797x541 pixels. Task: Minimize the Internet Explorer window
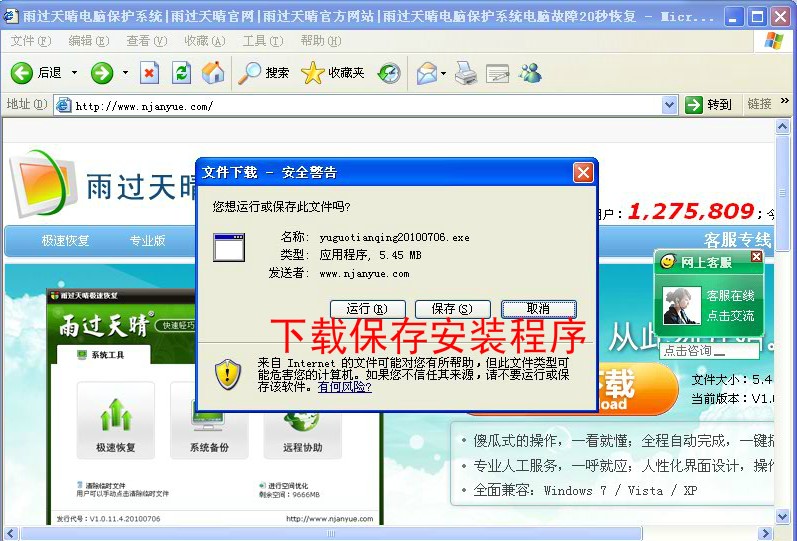pyautogui.click(x=733, y=17)
